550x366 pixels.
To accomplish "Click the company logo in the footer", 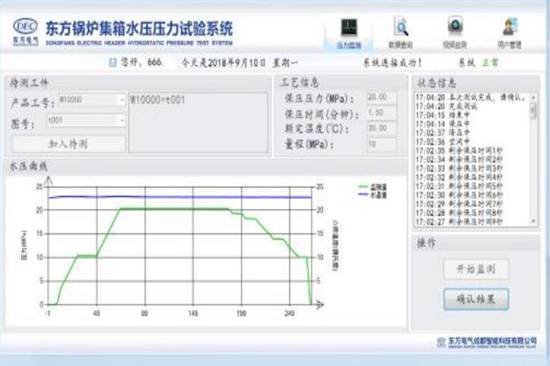I will 441,342.
